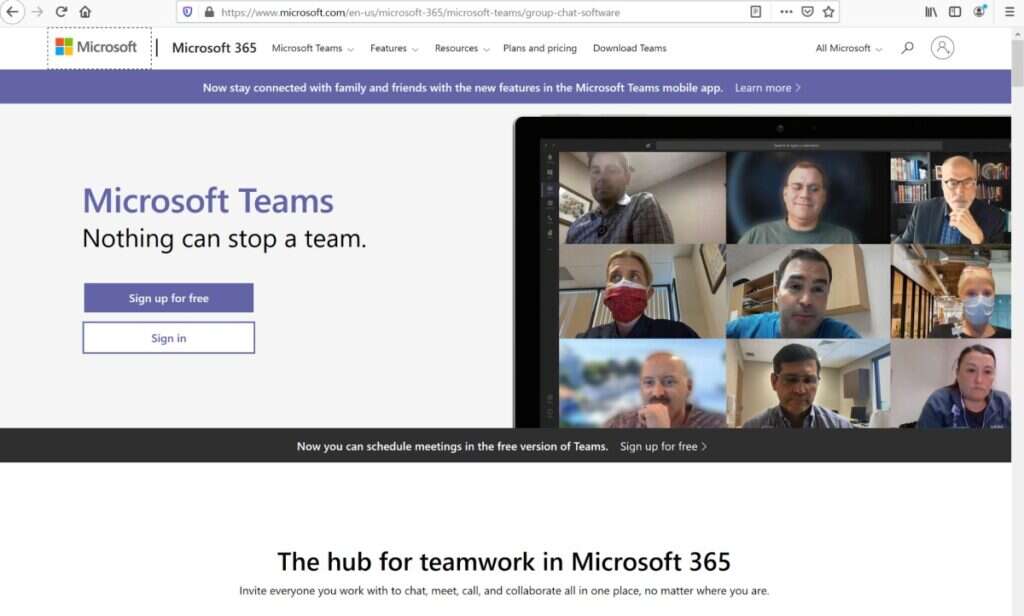The width and height of the screenshot is (1024, 616).
Task: Open the page search magnifier icon
Action: click(906, 47)
